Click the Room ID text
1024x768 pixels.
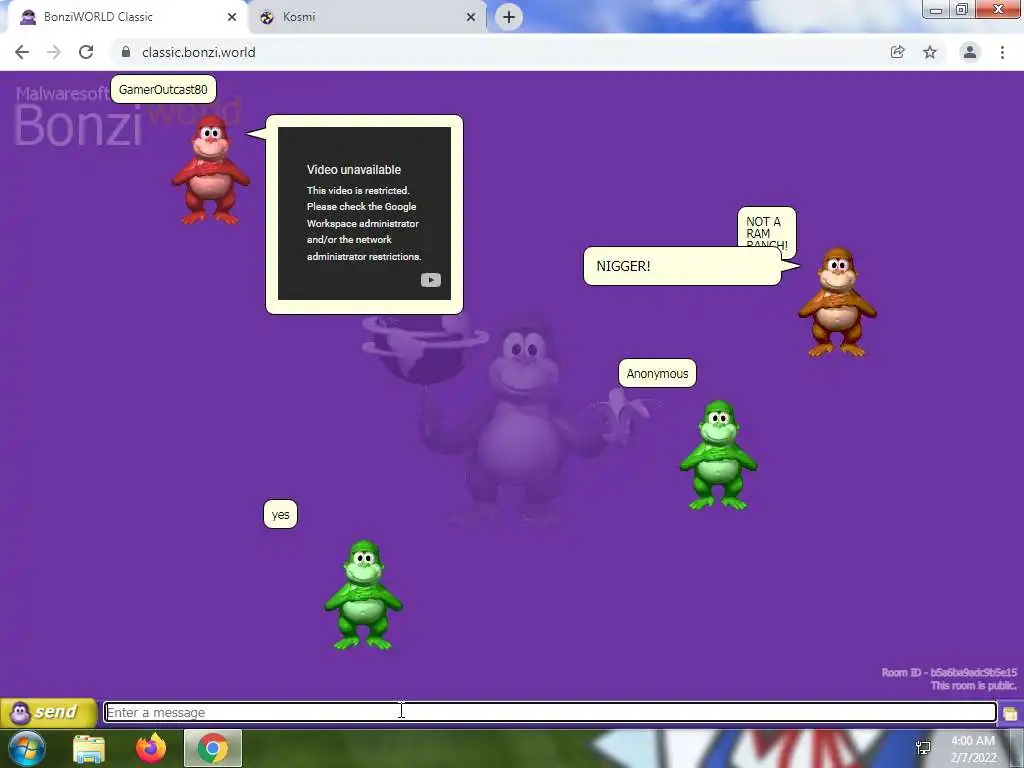pyautogui.click(x=949, y=672)
